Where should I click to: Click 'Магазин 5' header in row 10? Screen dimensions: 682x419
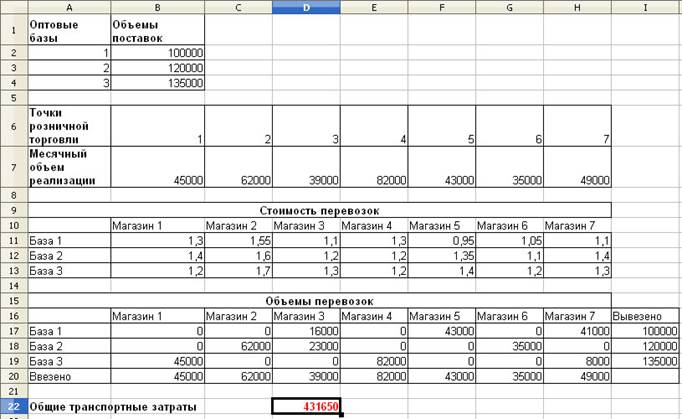click(442, 225)
